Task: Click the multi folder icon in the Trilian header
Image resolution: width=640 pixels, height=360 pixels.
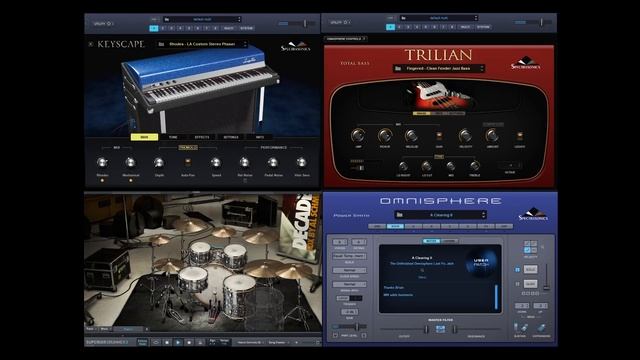Action: (x=403, y=18)
